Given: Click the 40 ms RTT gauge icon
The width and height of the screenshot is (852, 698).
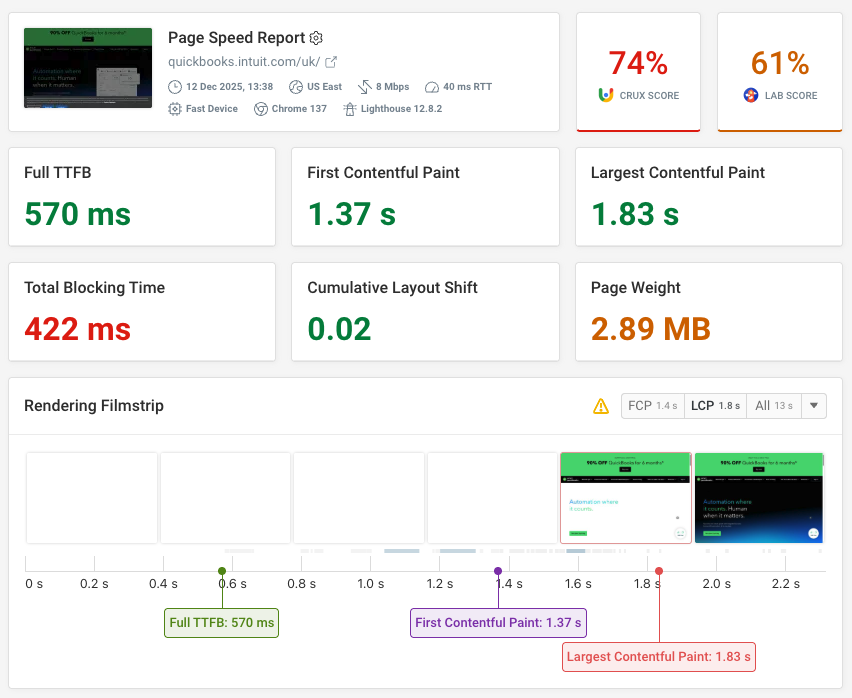Looking at the screenshot, I should tap(431, 86).
